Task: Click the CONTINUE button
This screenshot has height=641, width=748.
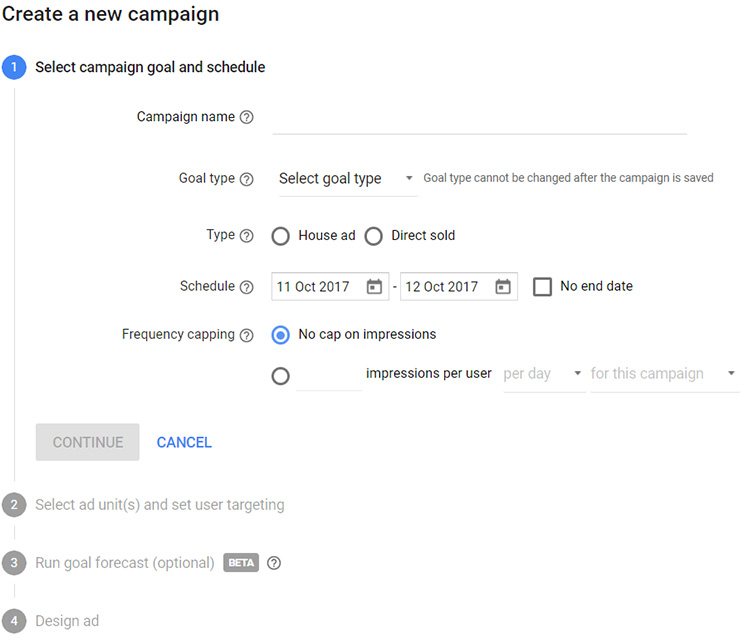Action: (87, 442)
